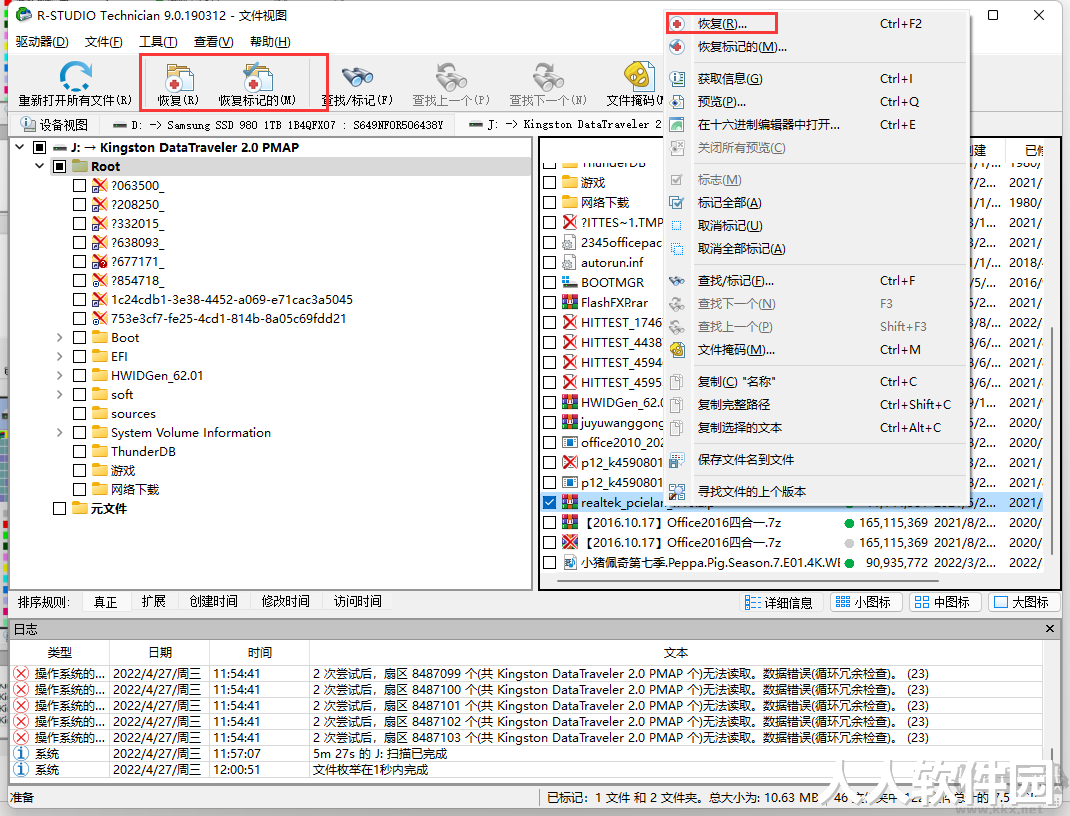Click the R-STUDIO application icon in title bar
This screenshot has height=816, width=1070.
click(x=23, y=14)
